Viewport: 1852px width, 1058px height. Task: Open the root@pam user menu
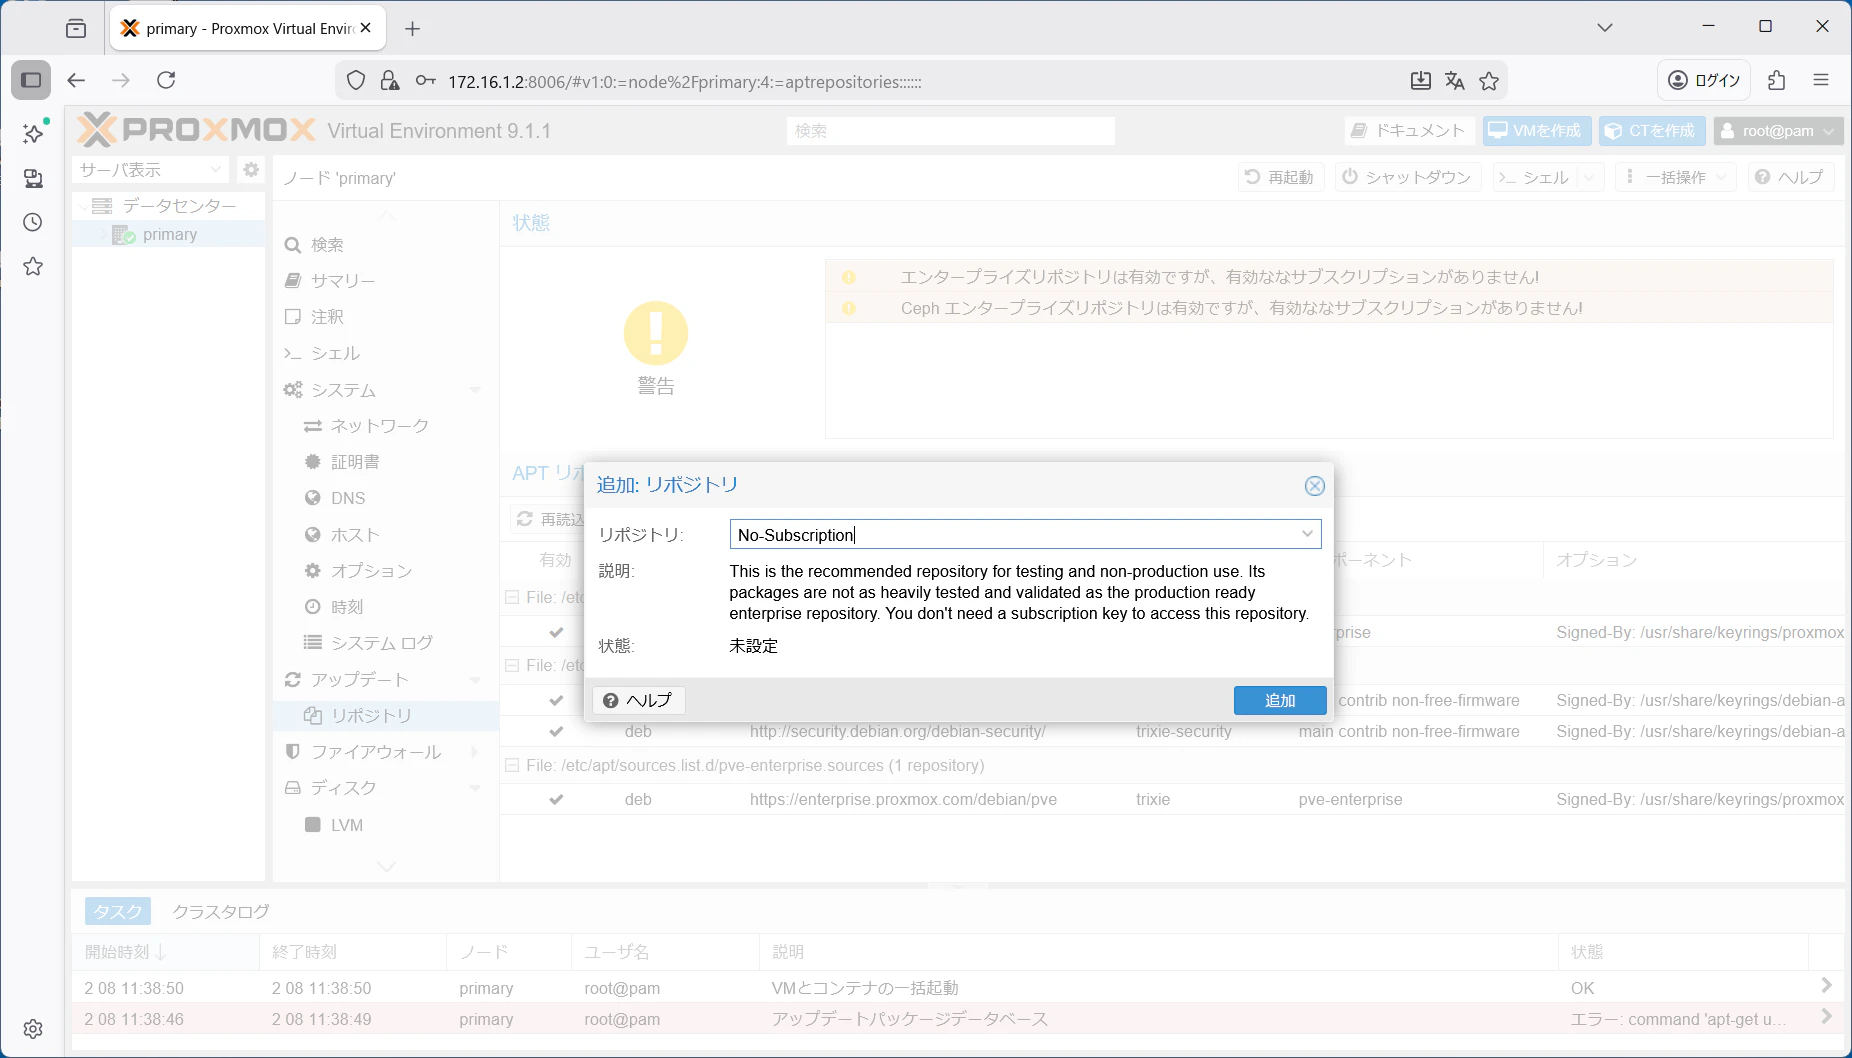pyautogui.click(x=1779, y=131)
